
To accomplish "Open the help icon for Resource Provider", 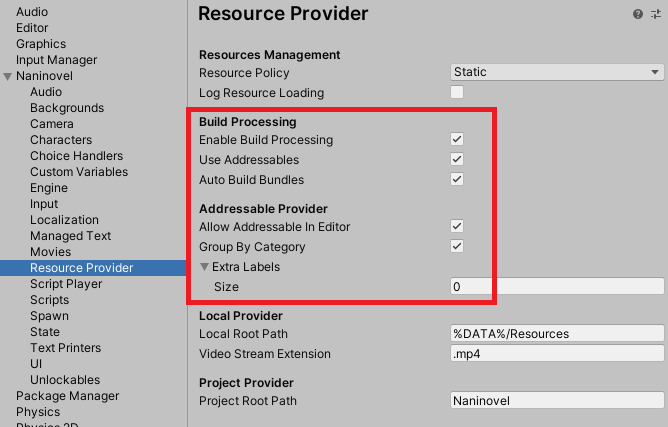I will coord(638,15).
